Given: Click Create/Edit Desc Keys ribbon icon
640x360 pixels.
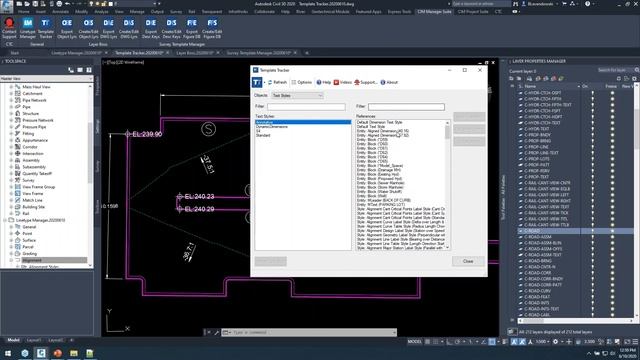Looking at the screenshot, I should point(171,28).
